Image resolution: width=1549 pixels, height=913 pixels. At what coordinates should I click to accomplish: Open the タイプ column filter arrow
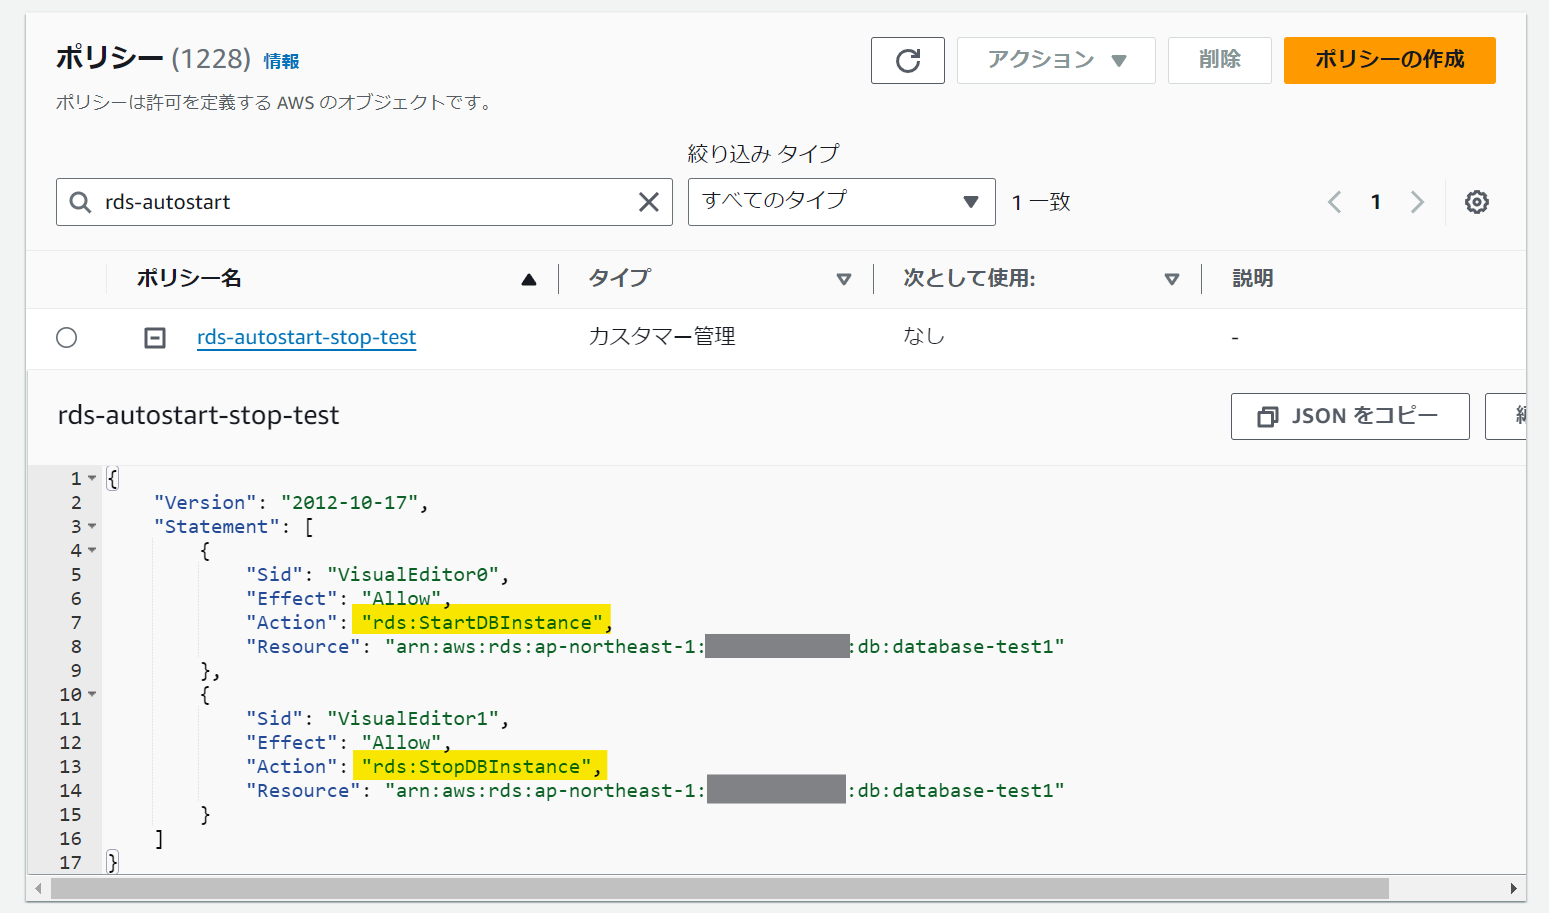point(844,280)
